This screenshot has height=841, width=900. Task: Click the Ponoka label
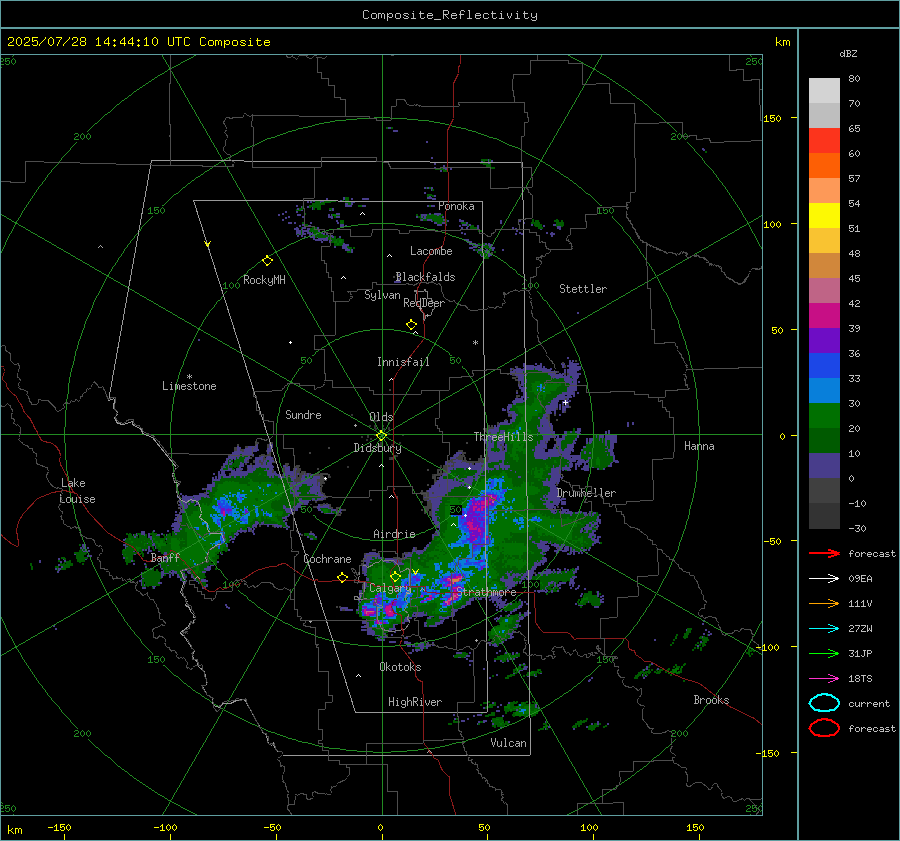click(x=456, y=206)
